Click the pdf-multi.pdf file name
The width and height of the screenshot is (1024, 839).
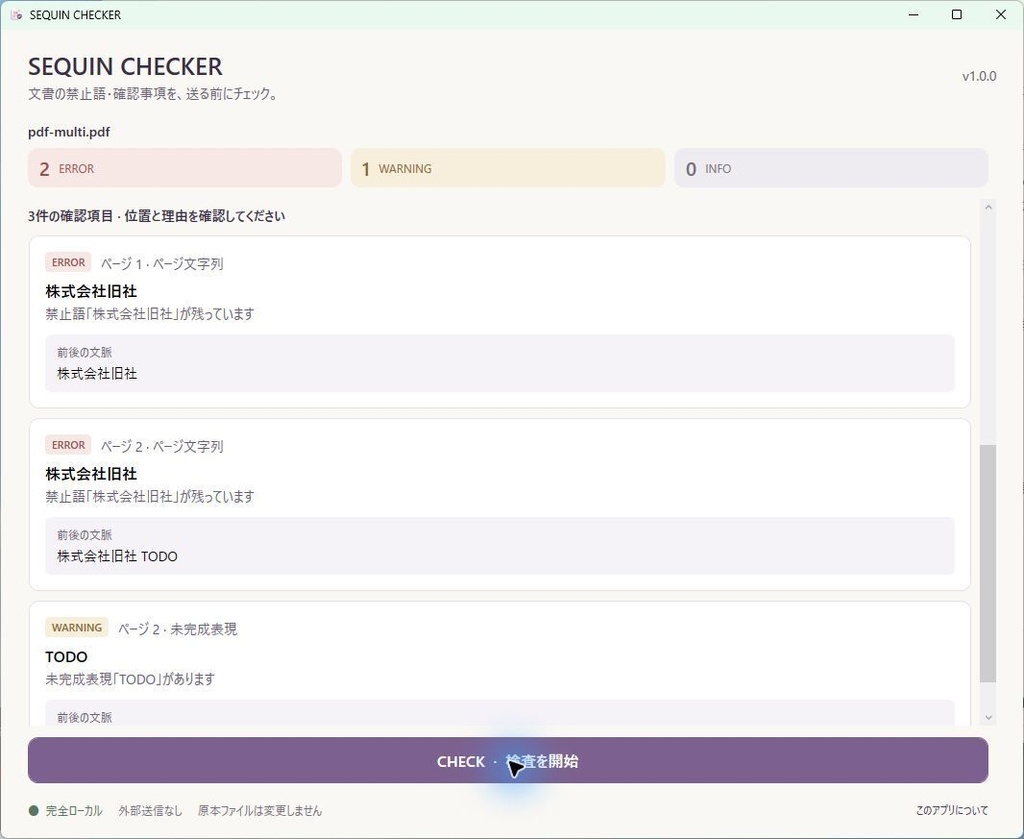[x=69, y=132]
